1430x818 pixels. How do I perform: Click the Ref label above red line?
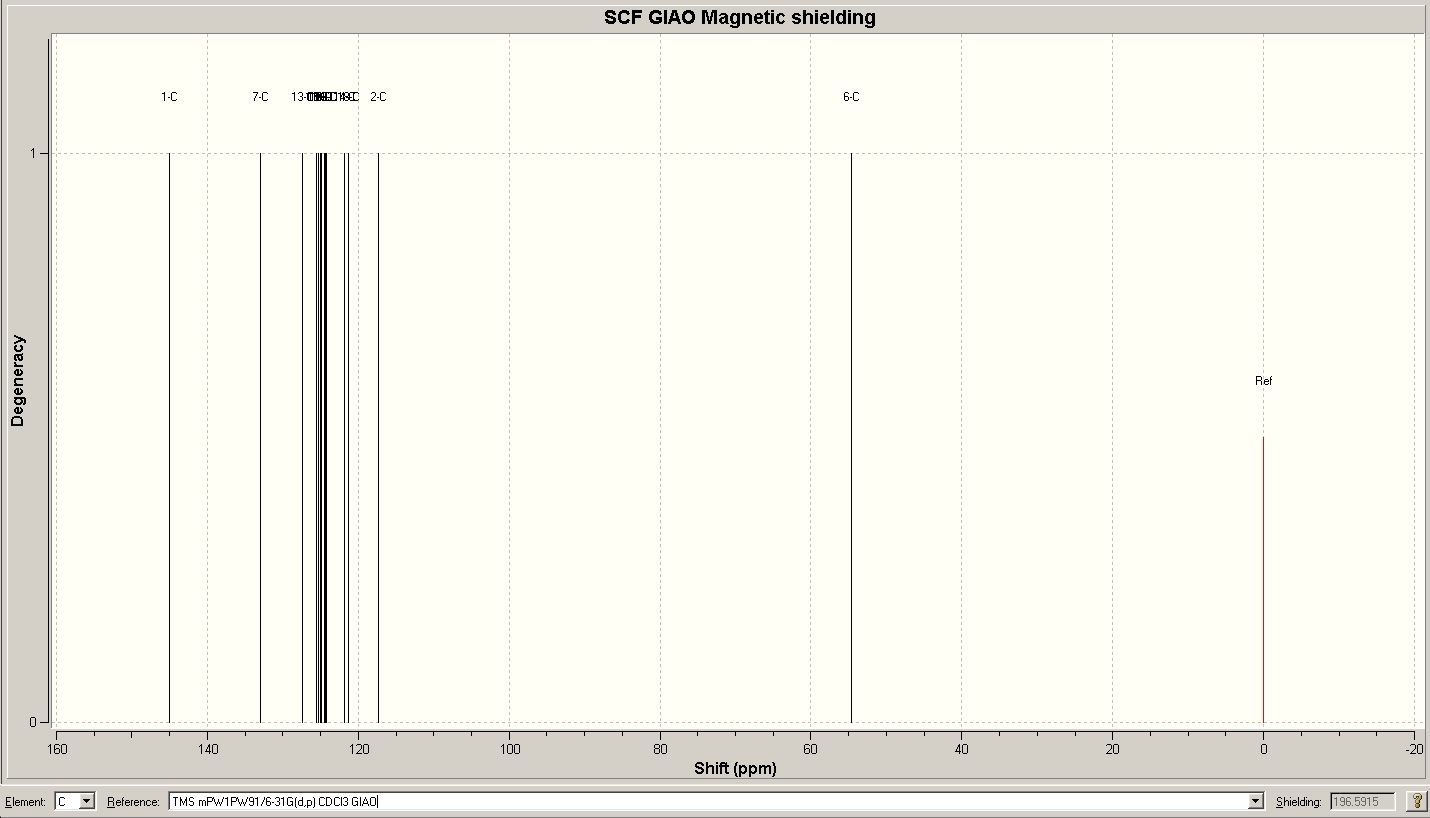point(1264,381)
